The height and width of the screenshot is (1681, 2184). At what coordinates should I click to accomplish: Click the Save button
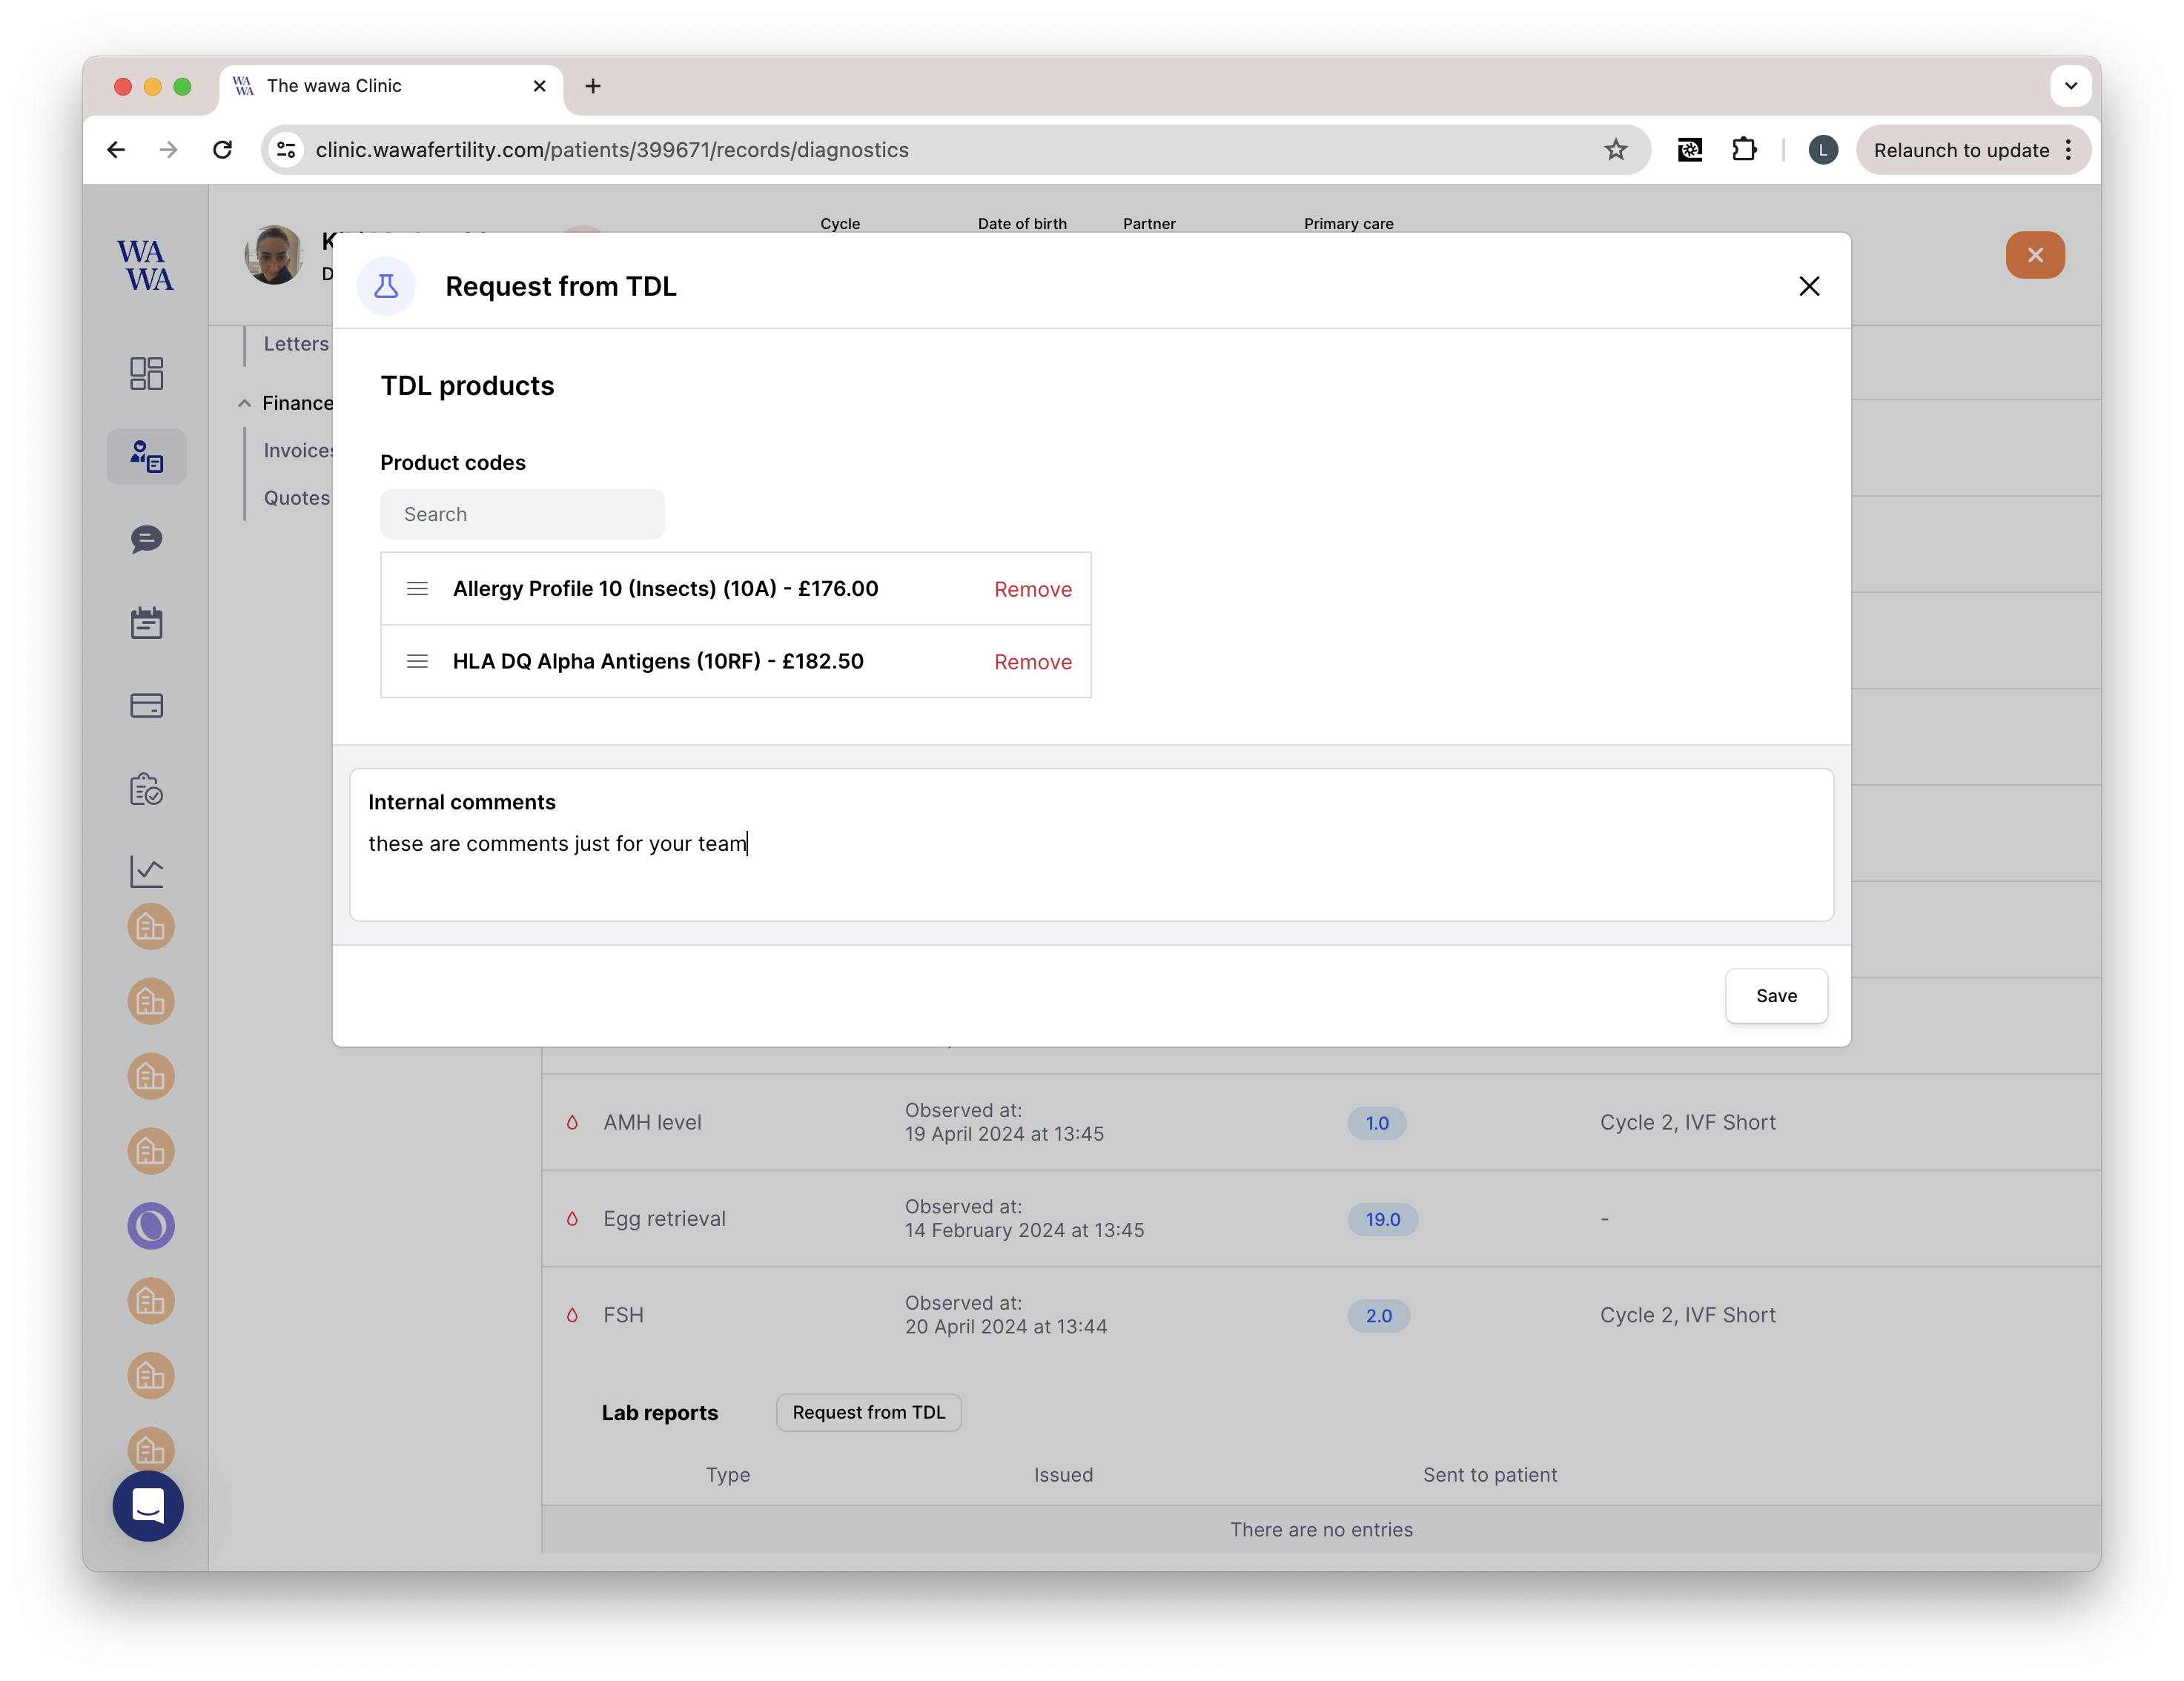click(x=1775, y=996)
